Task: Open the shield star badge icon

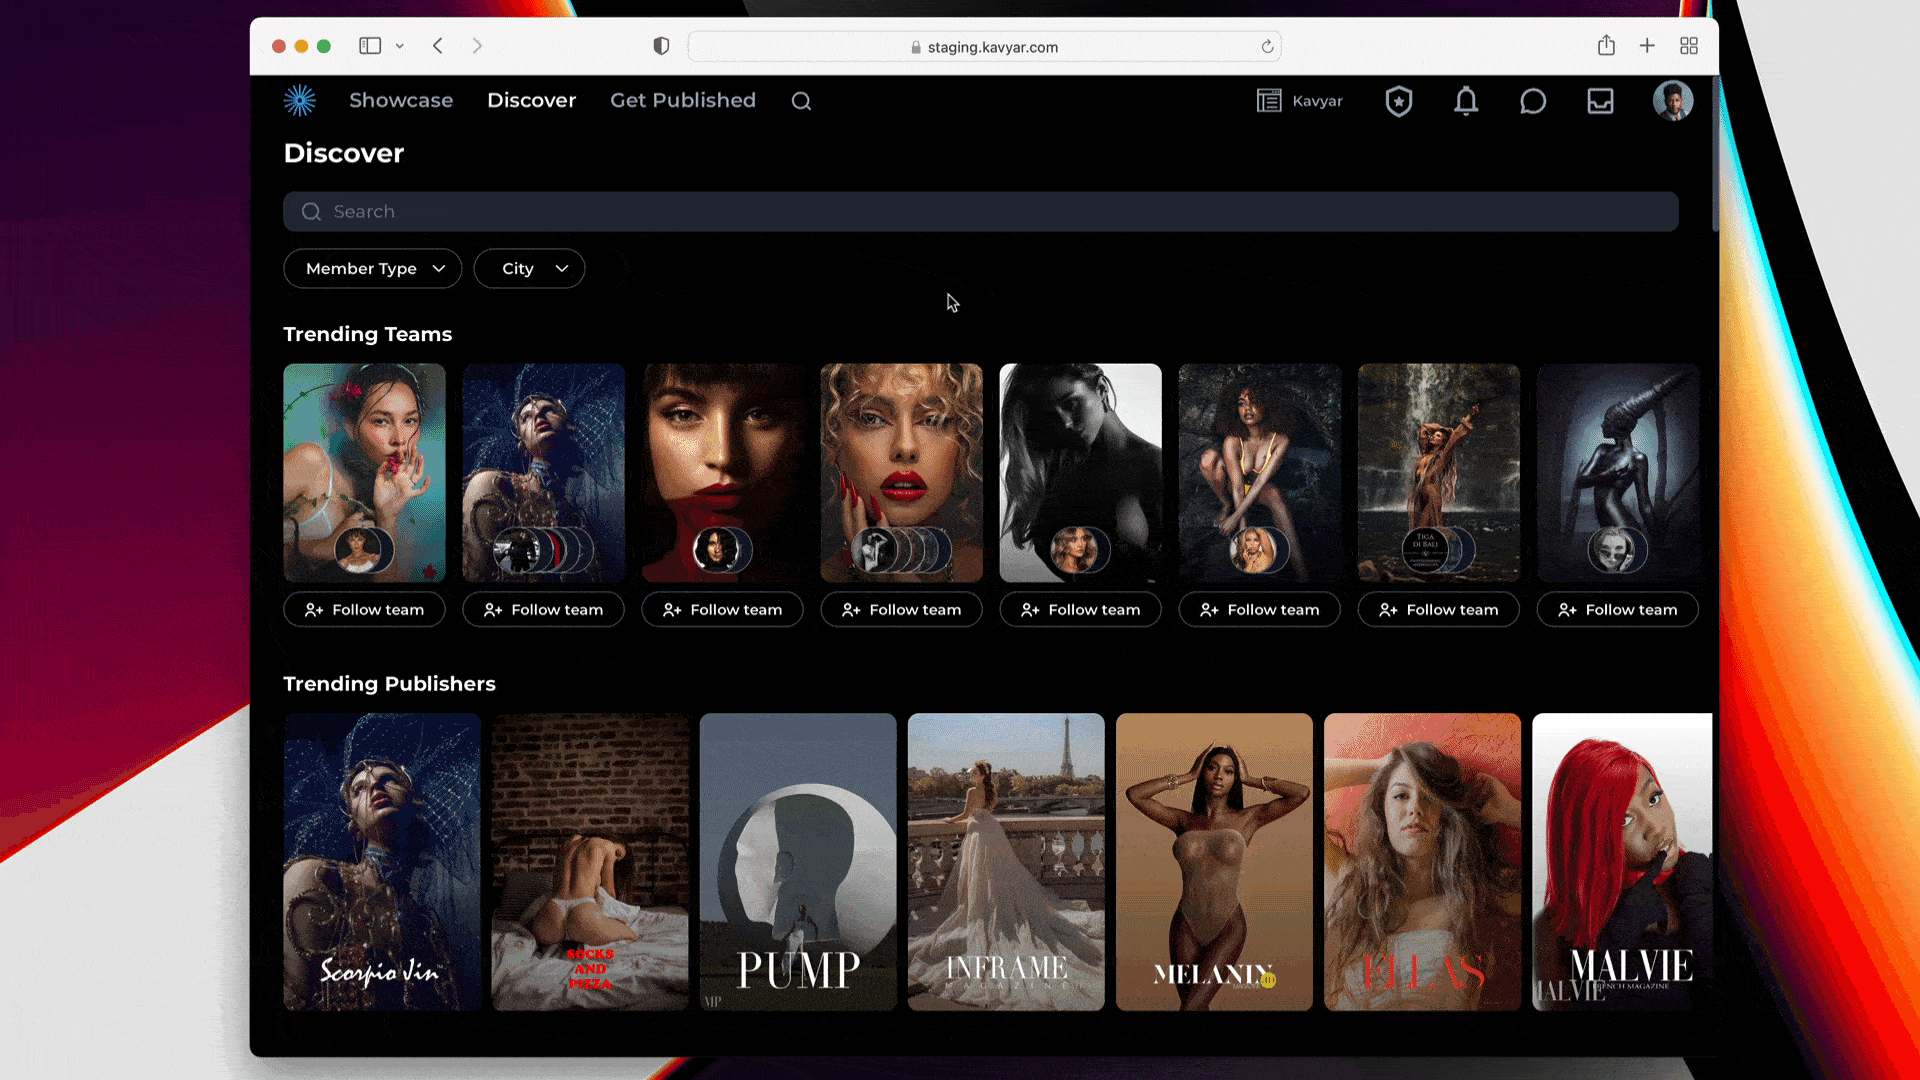Action: click(x=1398, y=101)
